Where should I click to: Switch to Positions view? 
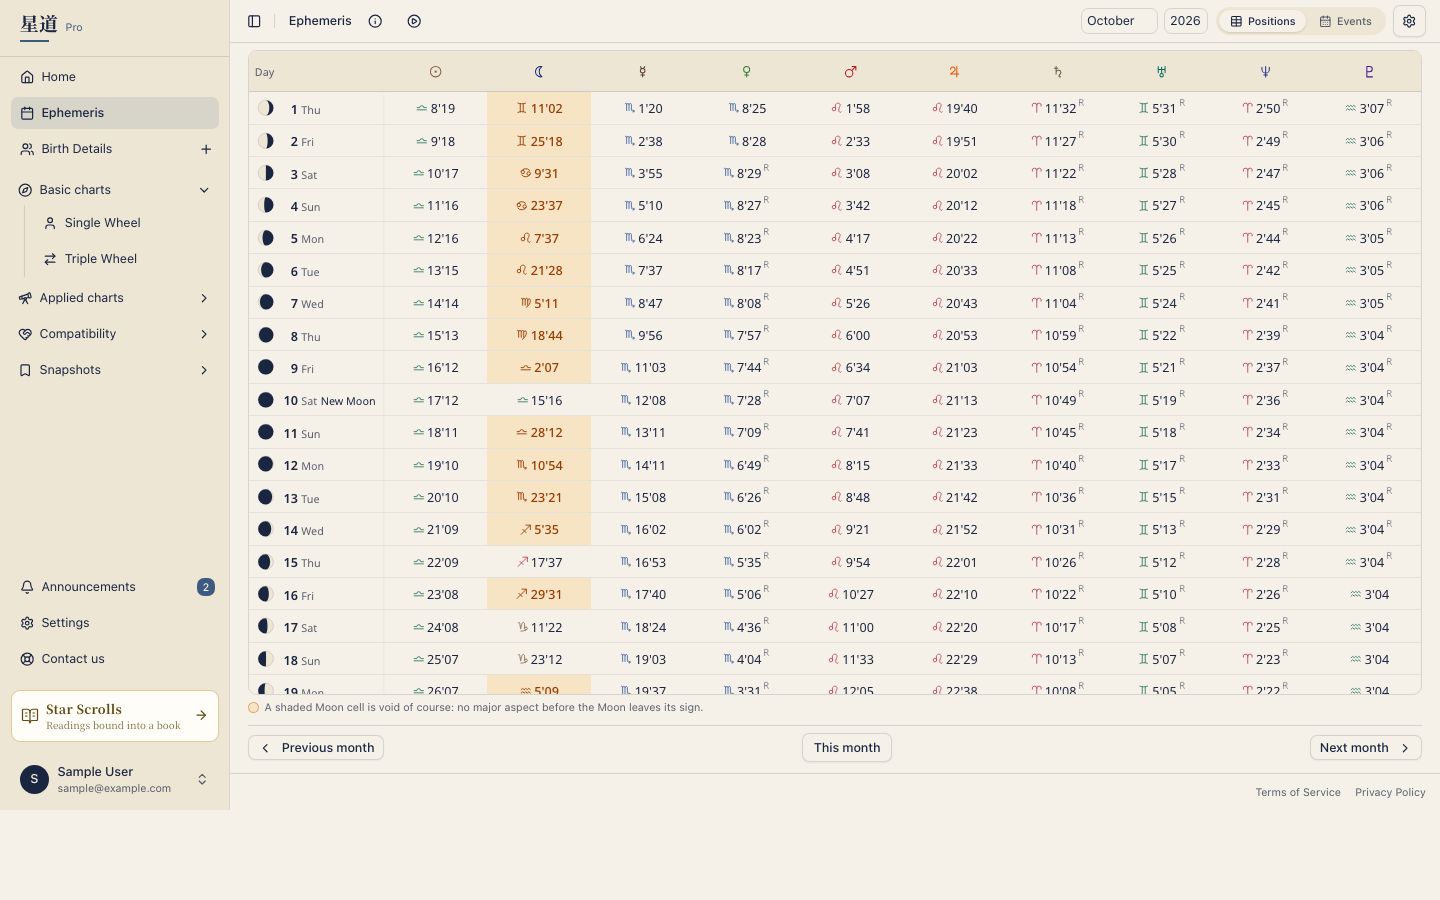click(x=1263, y=21)
